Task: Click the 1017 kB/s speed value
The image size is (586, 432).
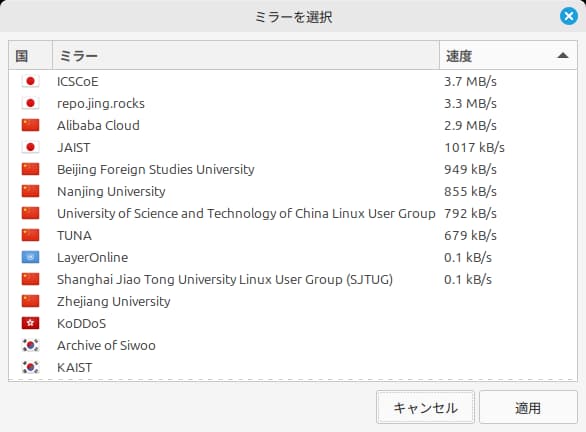Action: 475,148
